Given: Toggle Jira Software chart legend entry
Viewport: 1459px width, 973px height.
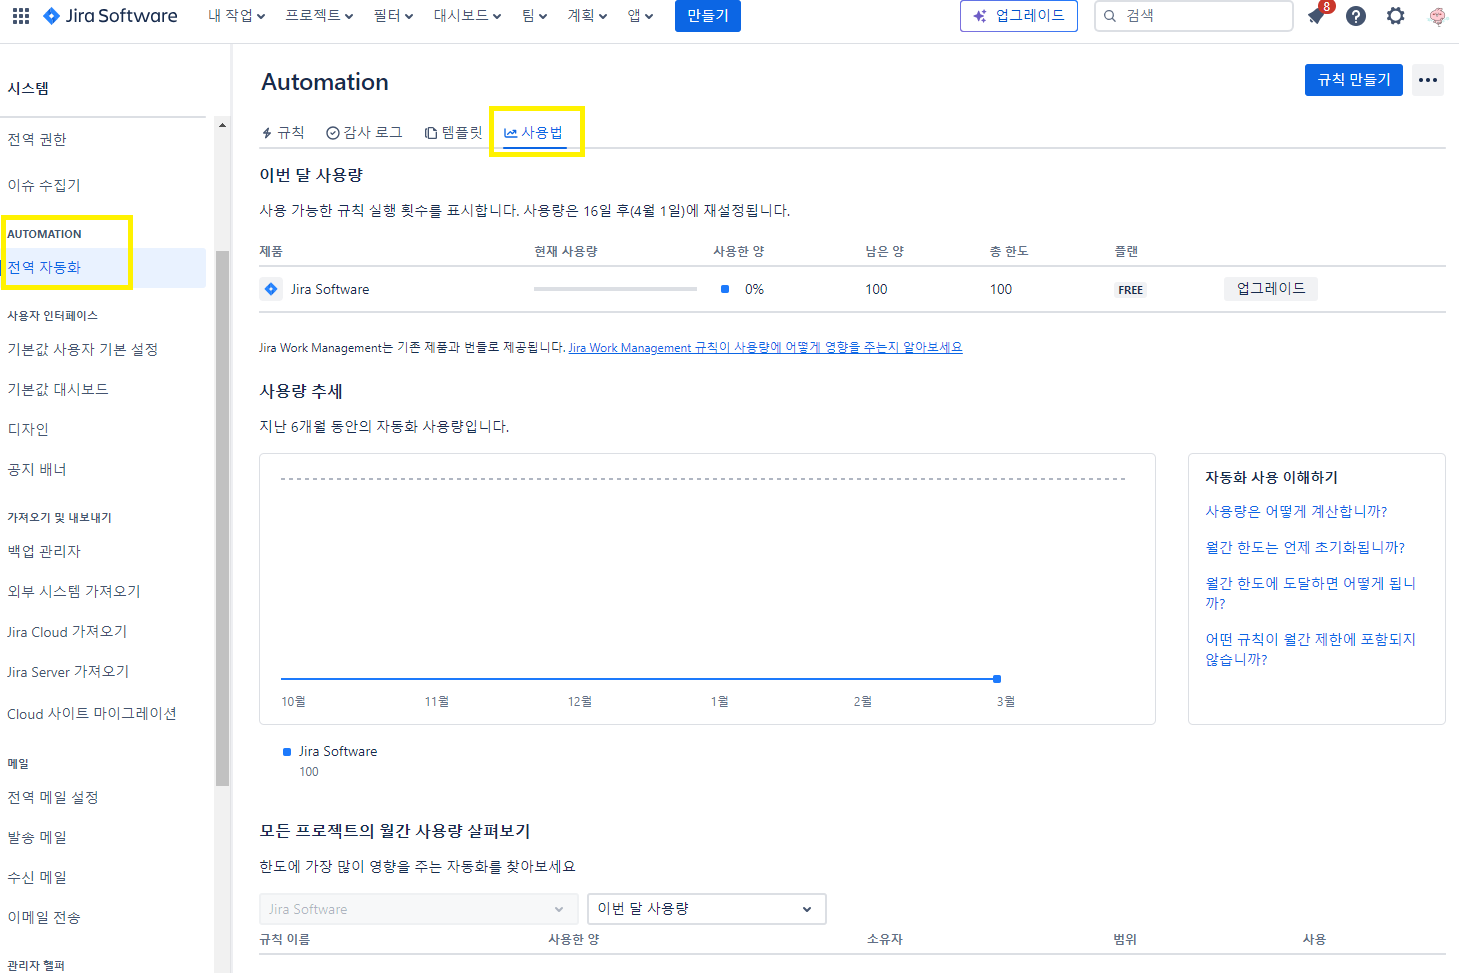Looking at the screenshot, I should tap(330, 751).
